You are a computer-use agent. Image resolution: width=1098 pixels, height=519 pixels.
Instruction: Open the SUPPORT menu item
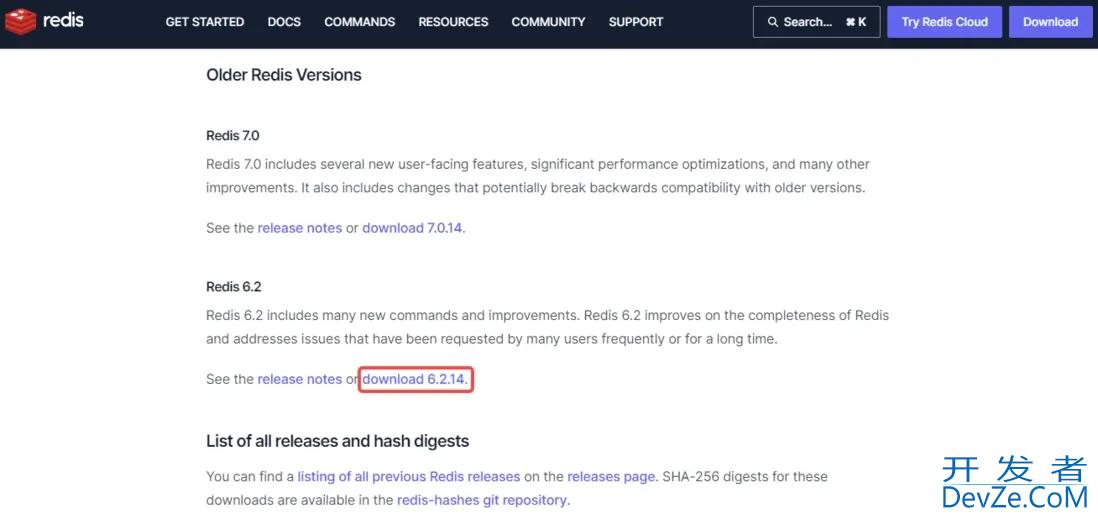pyautogui.click(x=635, y=22)
